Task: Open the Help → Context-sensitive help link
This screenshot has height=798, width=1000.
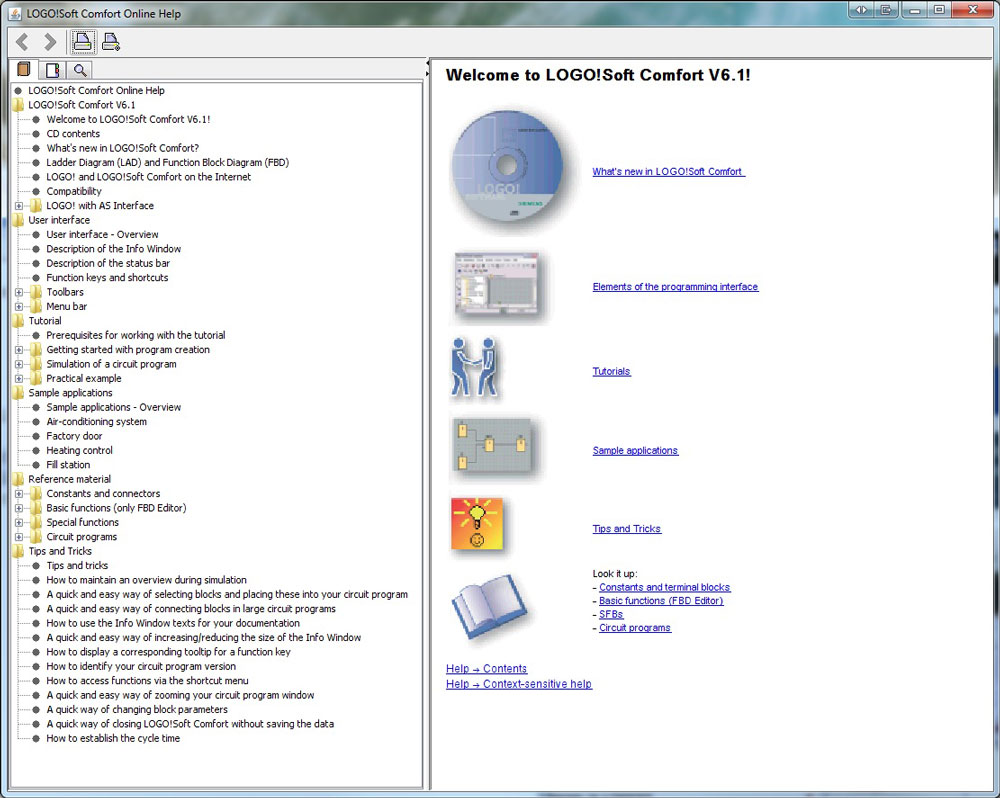Action: [518, 684]
